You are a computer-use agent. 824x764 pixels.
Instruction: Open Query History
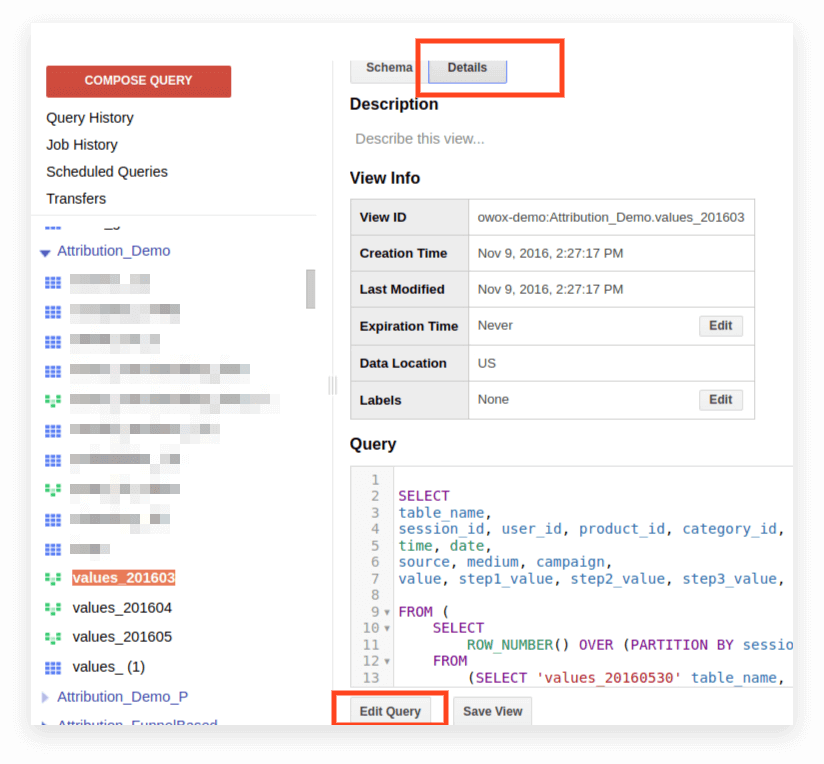click(x=90, y=118)
